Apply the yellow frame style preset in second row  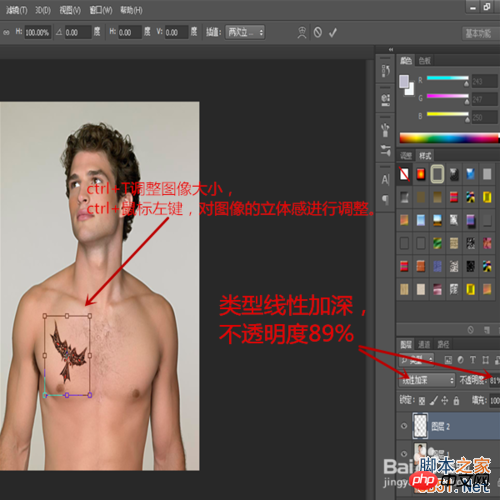click(x=487, y=197)
